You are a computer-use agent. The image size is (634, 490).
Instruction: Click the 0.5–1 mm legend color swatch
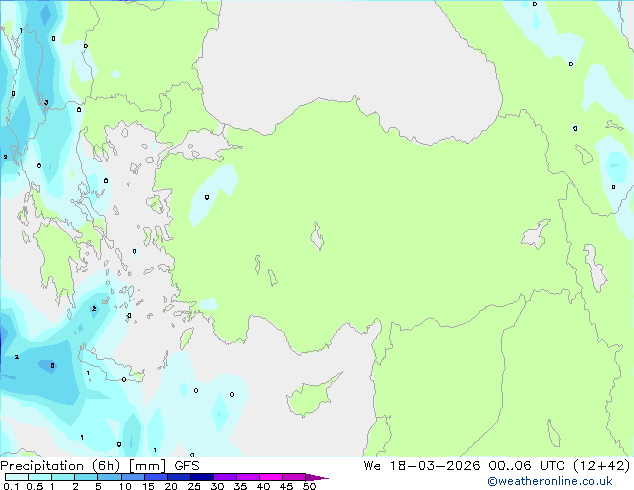(40, 477)
